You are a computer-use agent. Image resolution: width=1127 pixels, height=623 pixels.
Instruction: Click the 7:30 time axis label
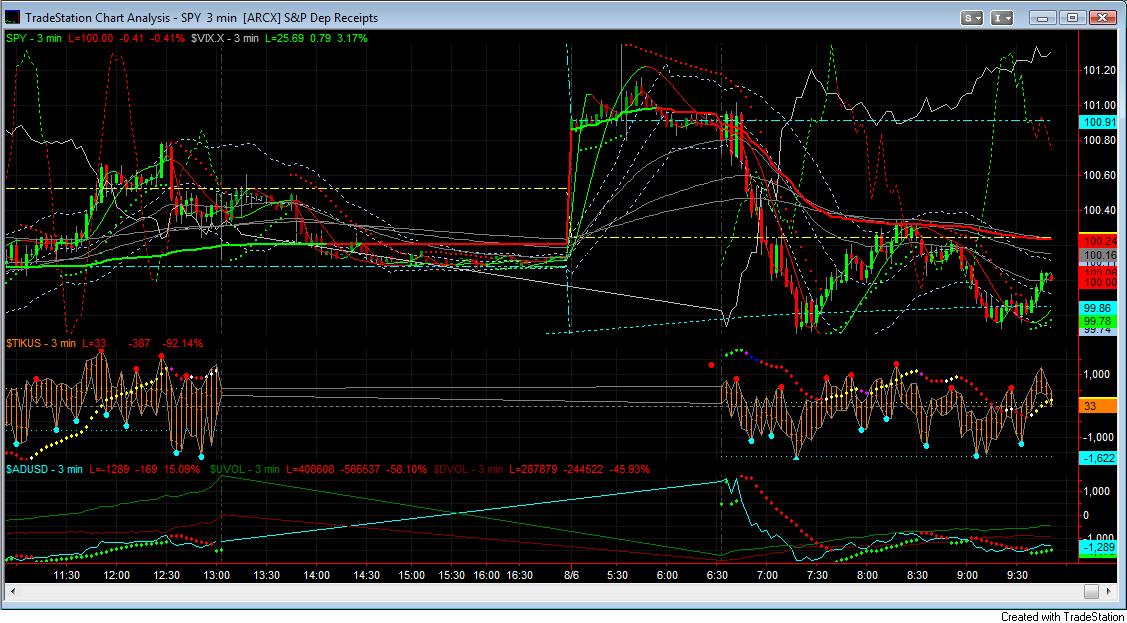tap(818, 575)
